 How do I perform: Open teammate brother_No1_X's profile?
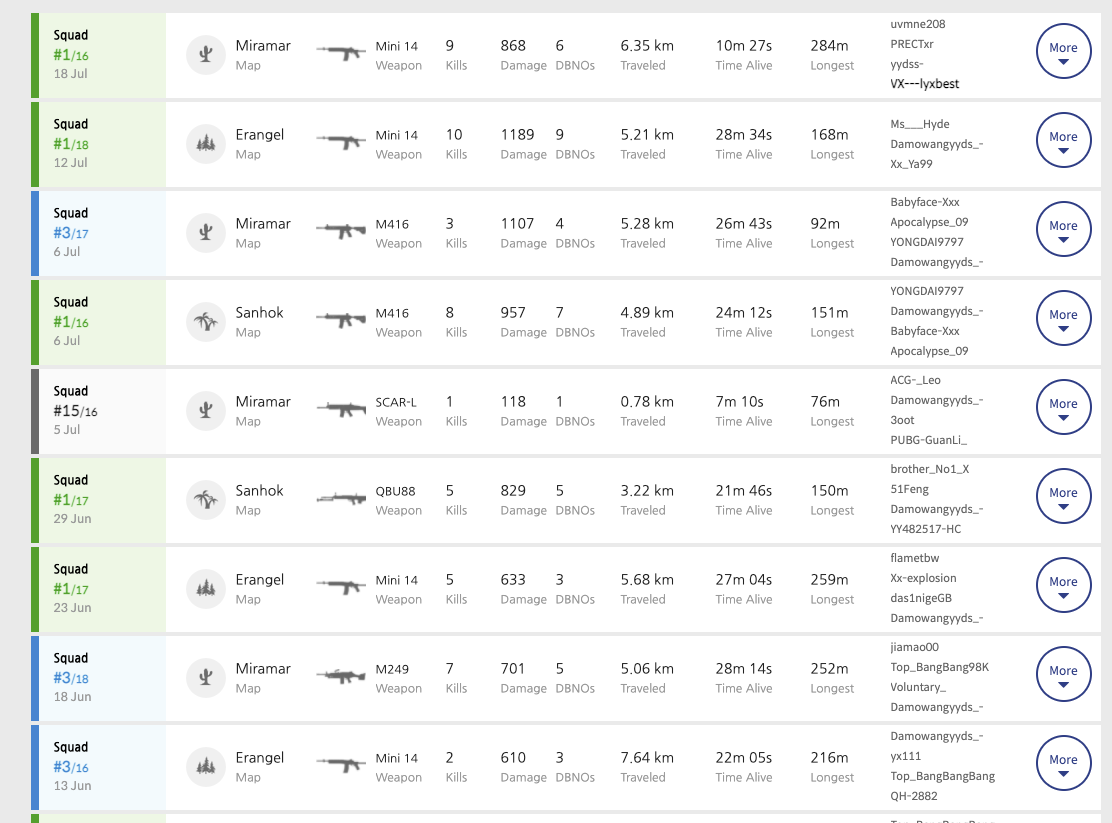pyautogui.click(x=930, y=469)
